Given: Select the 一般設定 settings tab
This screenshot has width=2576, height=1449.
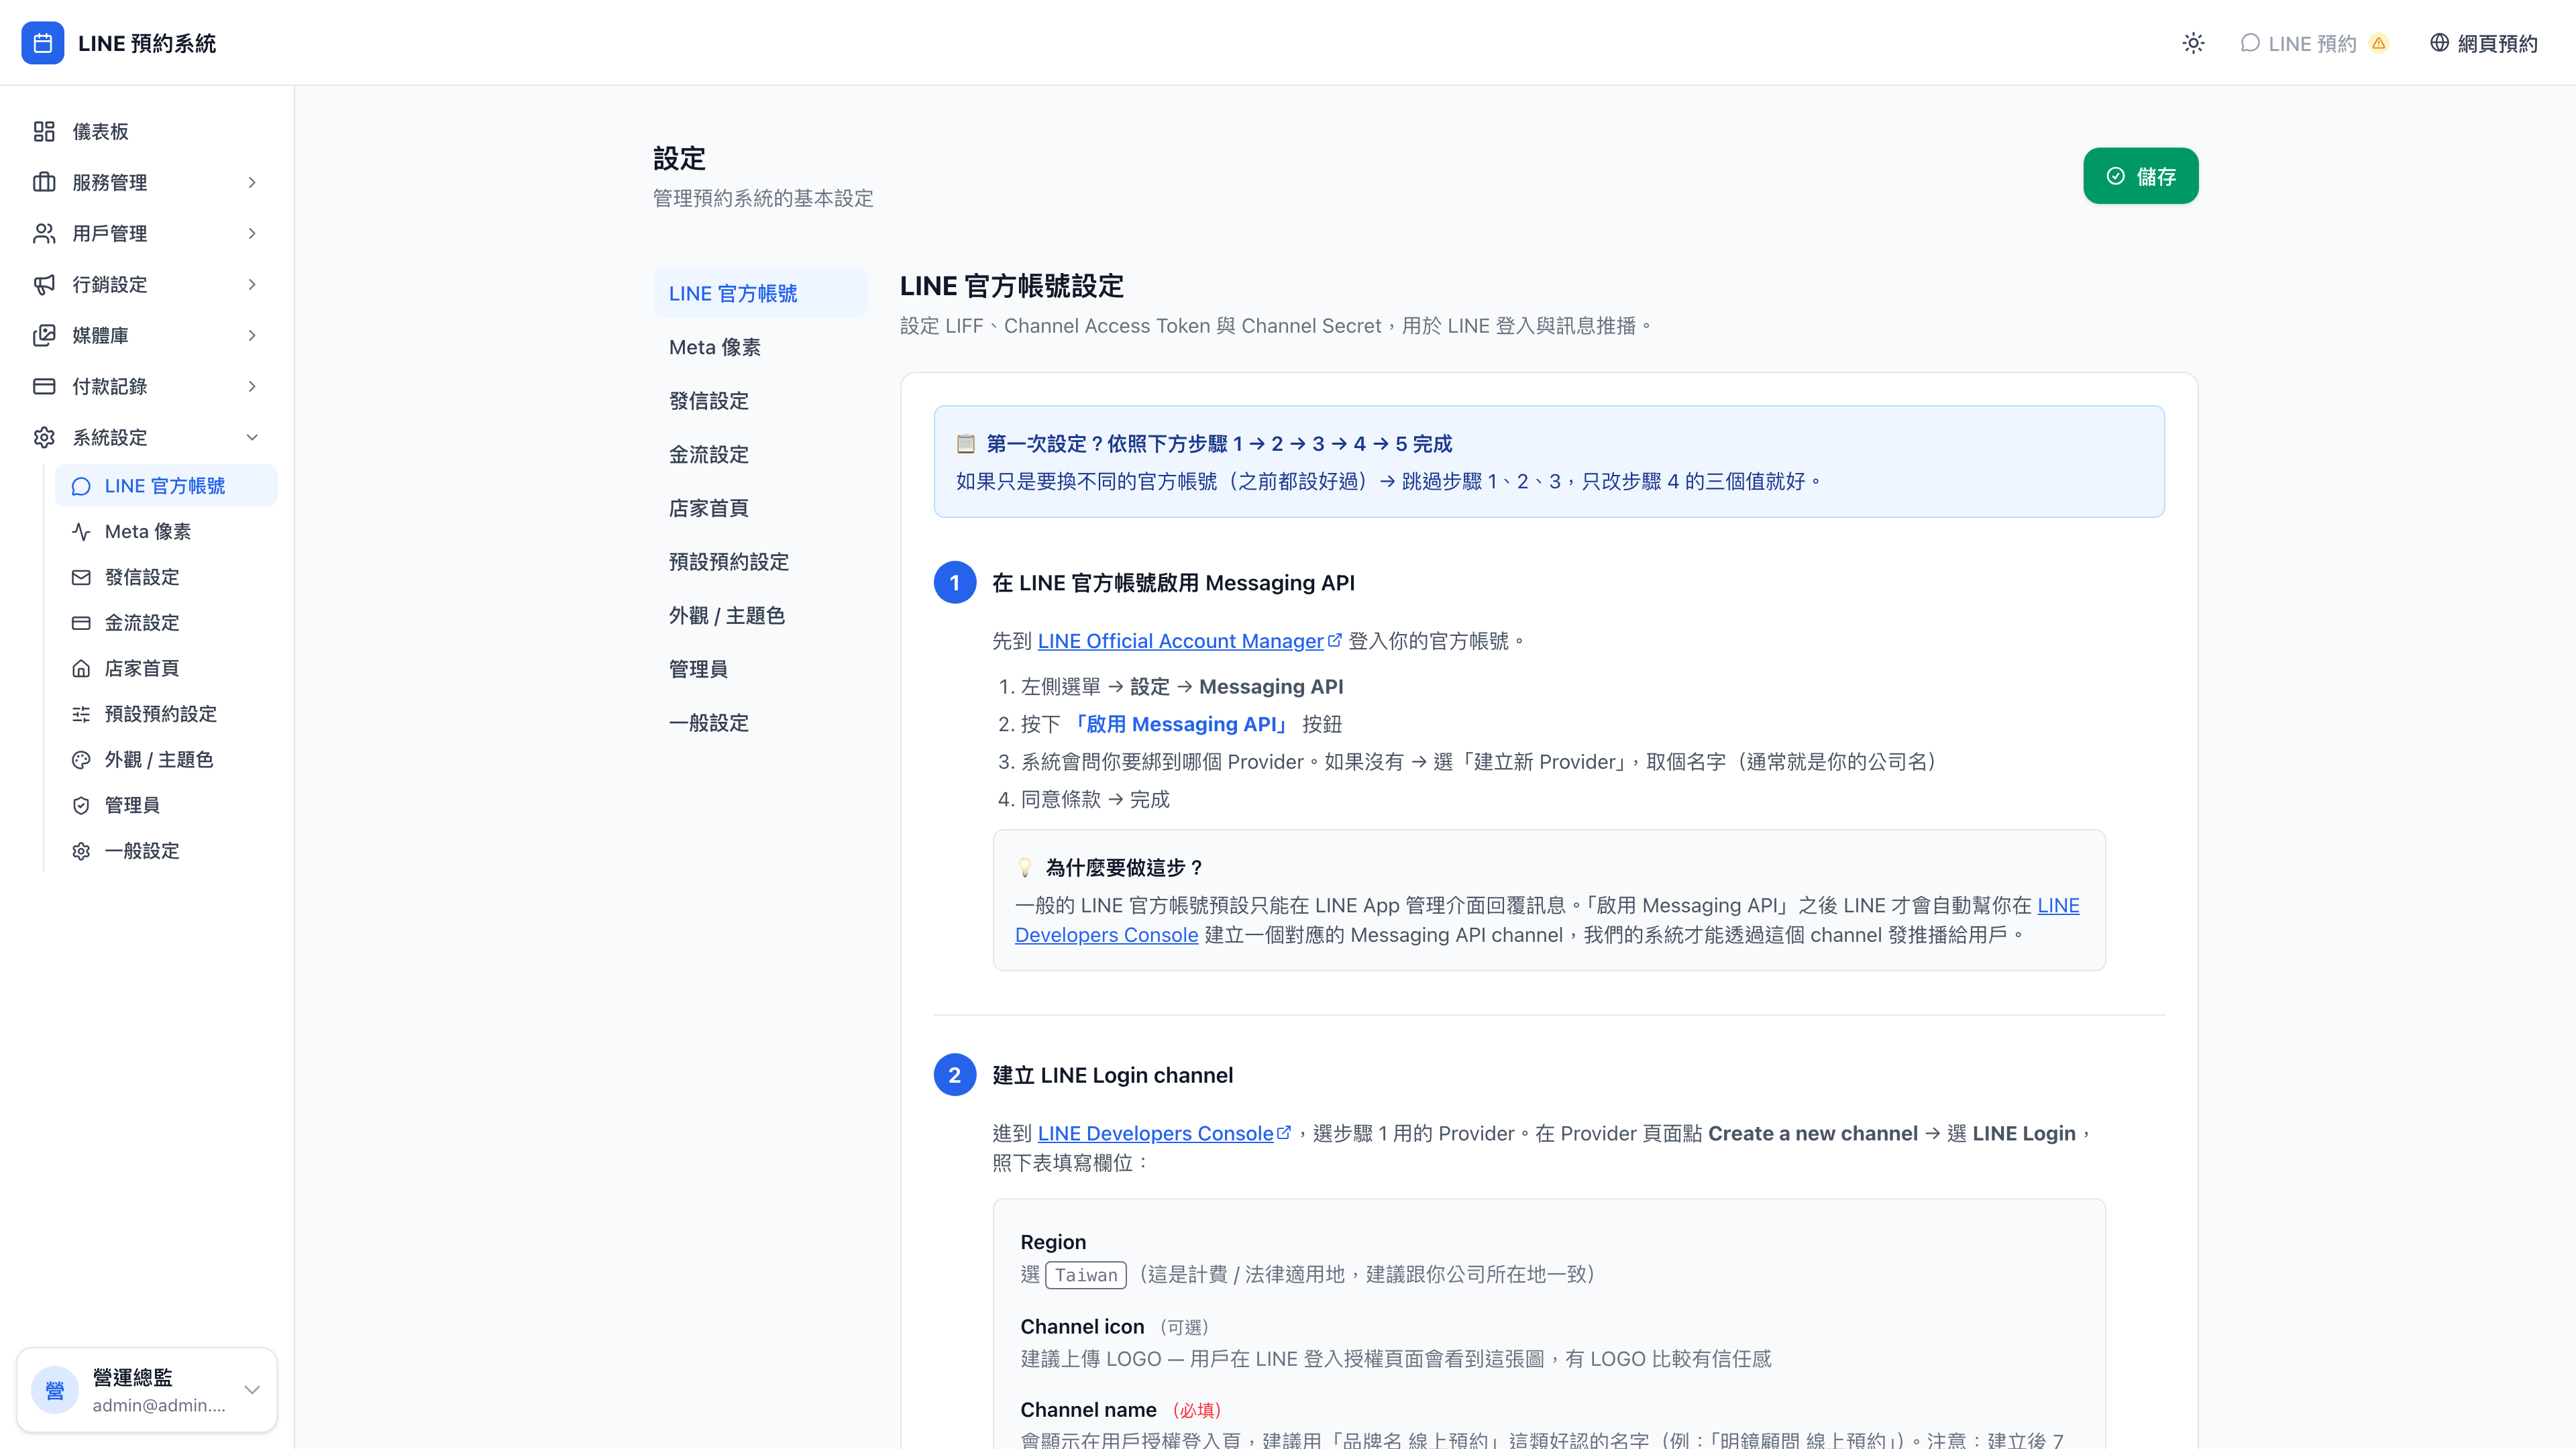Looking at the screenshot, I should tap(760, 722).
